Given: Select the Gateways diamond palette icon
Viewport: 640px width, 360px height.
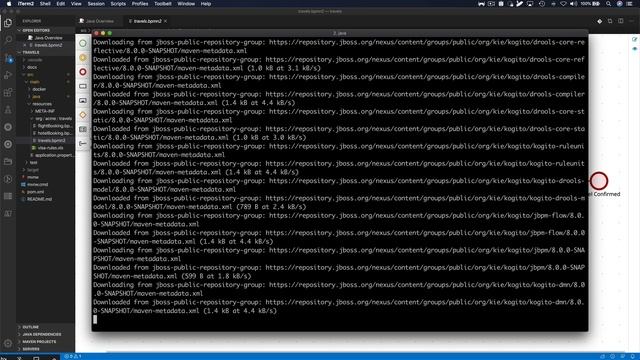Looking at the screenshot, I should pos(83,115).
